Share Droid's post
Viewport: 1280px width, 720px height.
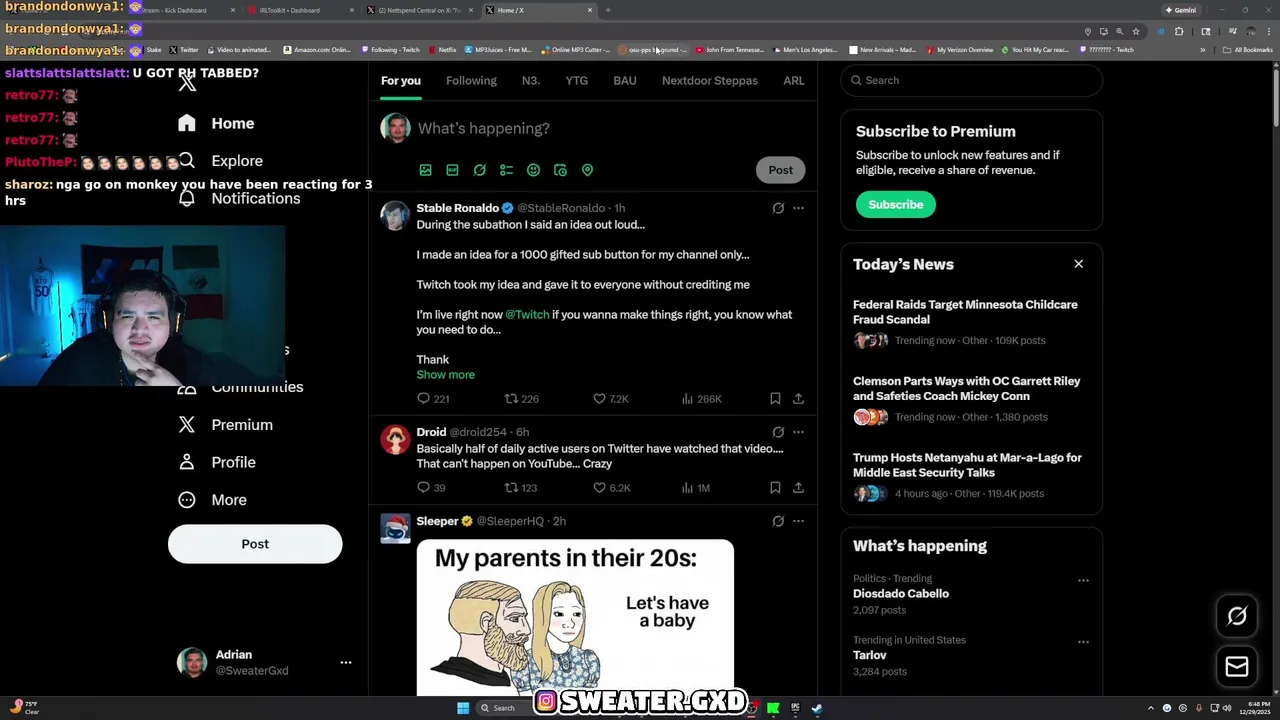[x=798, y=488]
